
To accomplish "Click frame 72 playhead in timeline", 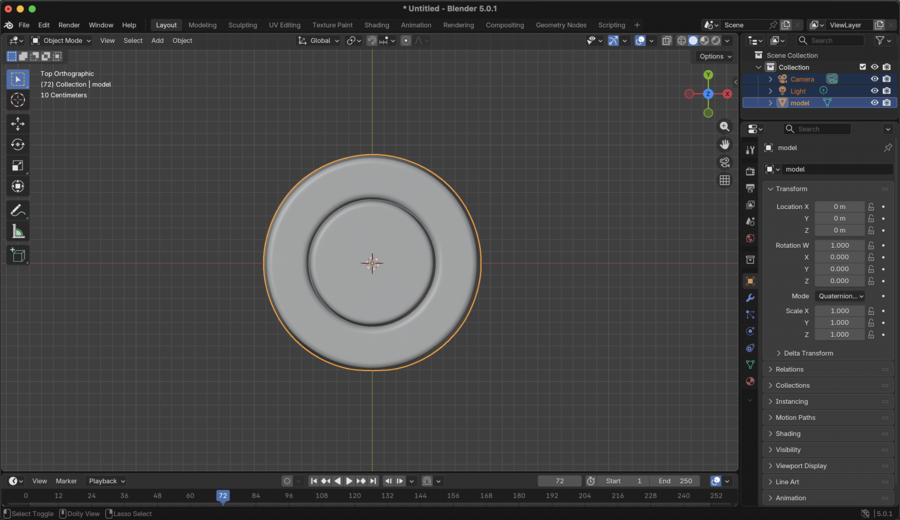I will point(223,495).
